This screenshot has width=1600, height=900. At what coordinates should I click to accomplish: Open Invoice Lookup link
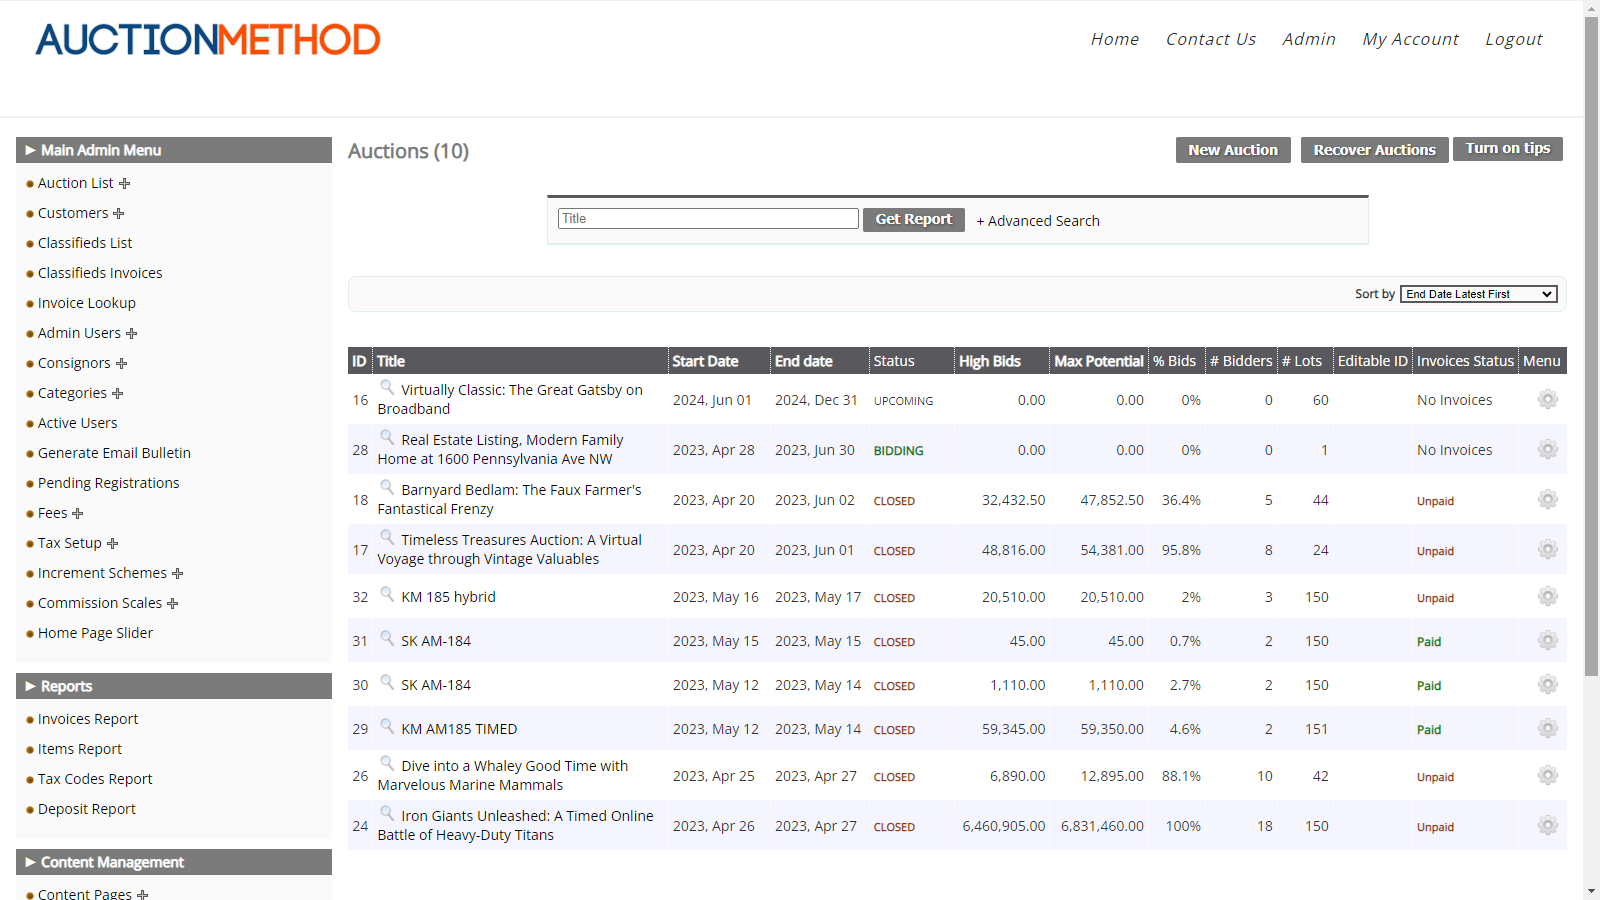[x=87, y=303]
